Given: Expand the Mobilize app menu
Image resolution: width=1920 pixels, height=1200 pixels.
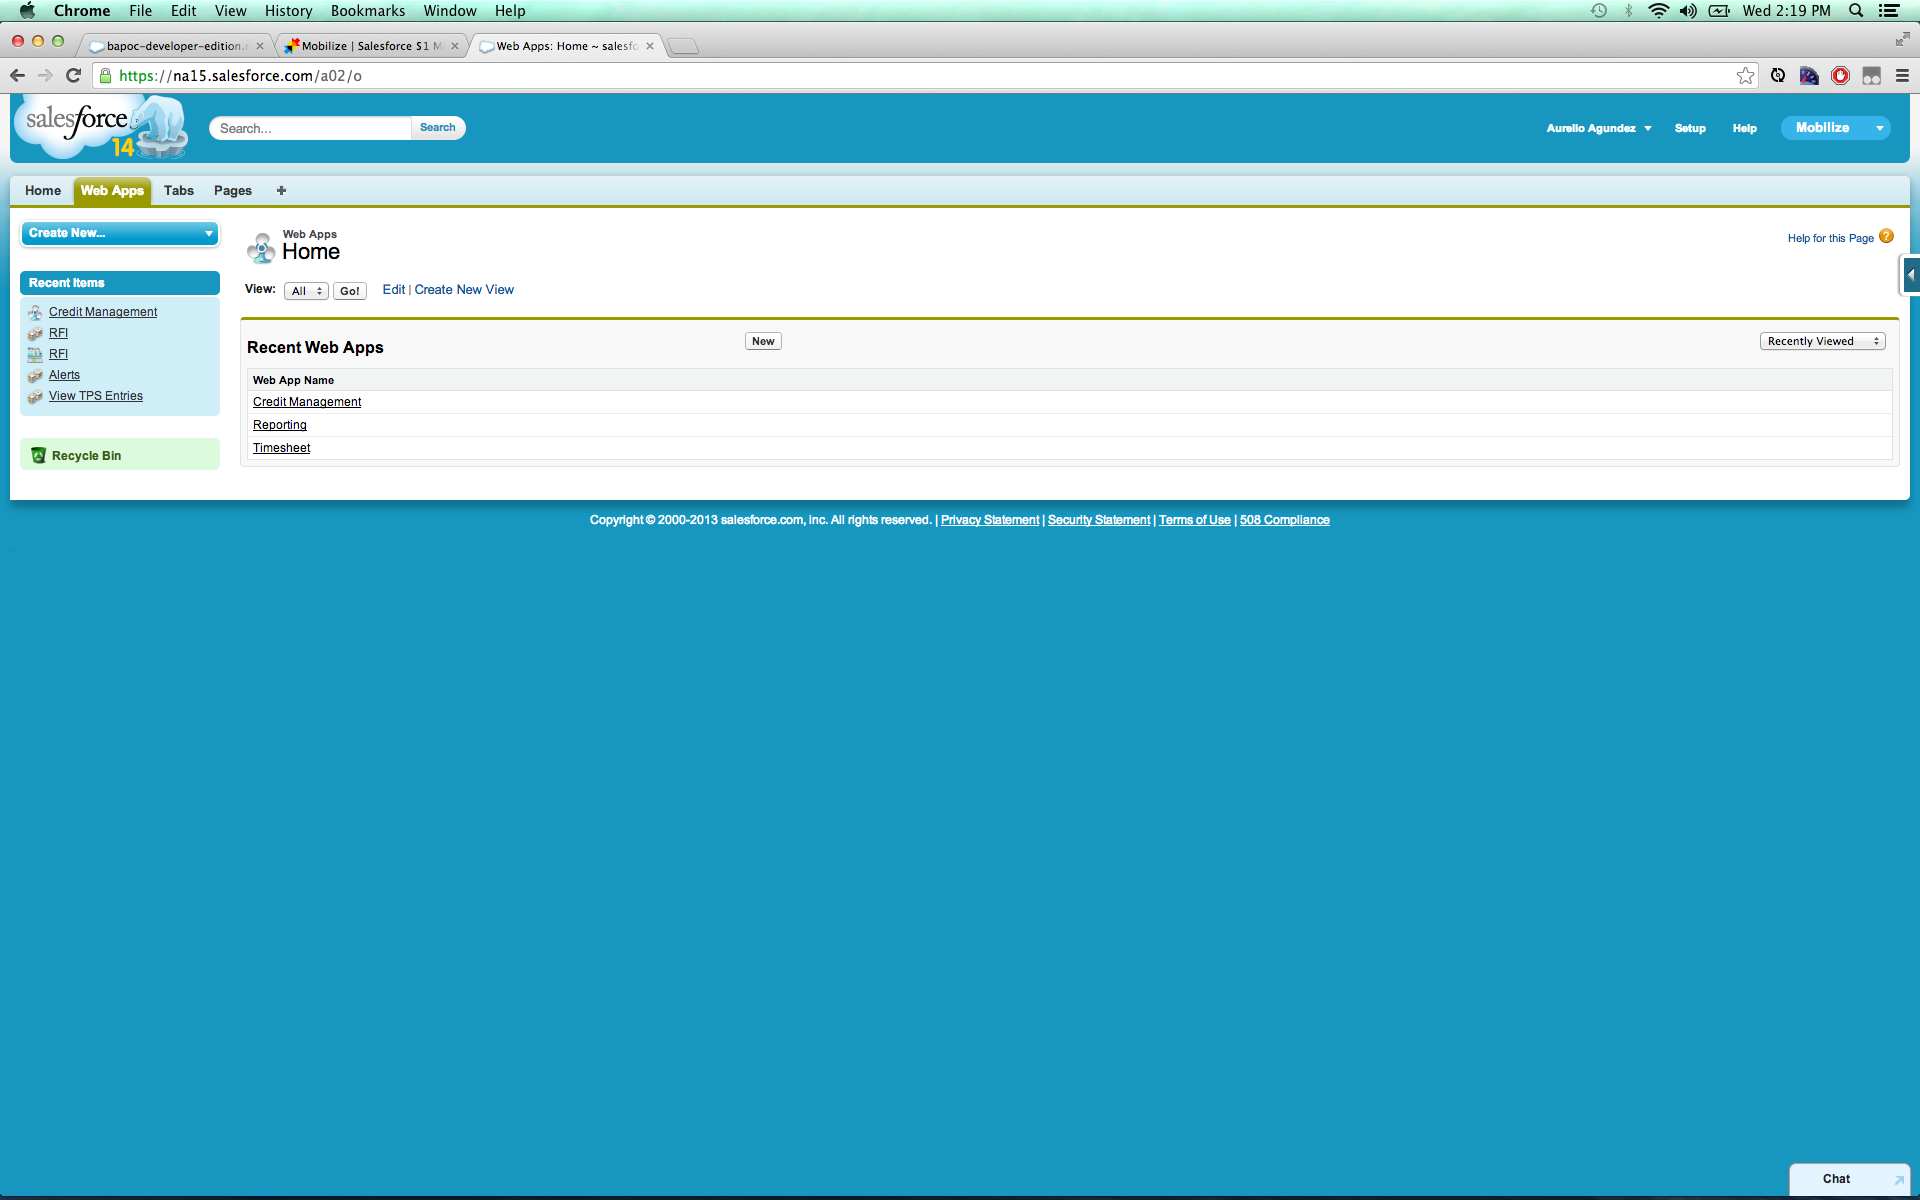Looking at the screenshot, I should click(1879, 128).
